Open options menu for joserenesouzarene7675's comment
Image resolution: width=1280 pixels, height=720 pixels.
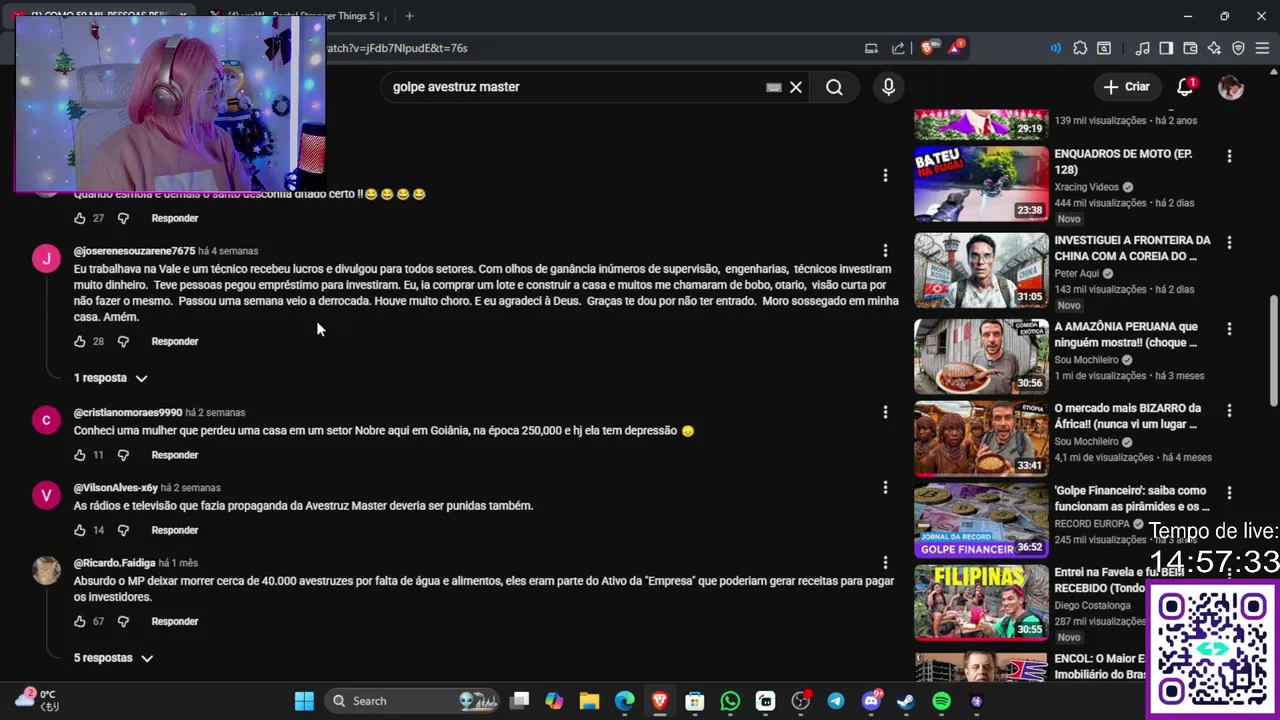pyautogui.click(x=885, y=250)
